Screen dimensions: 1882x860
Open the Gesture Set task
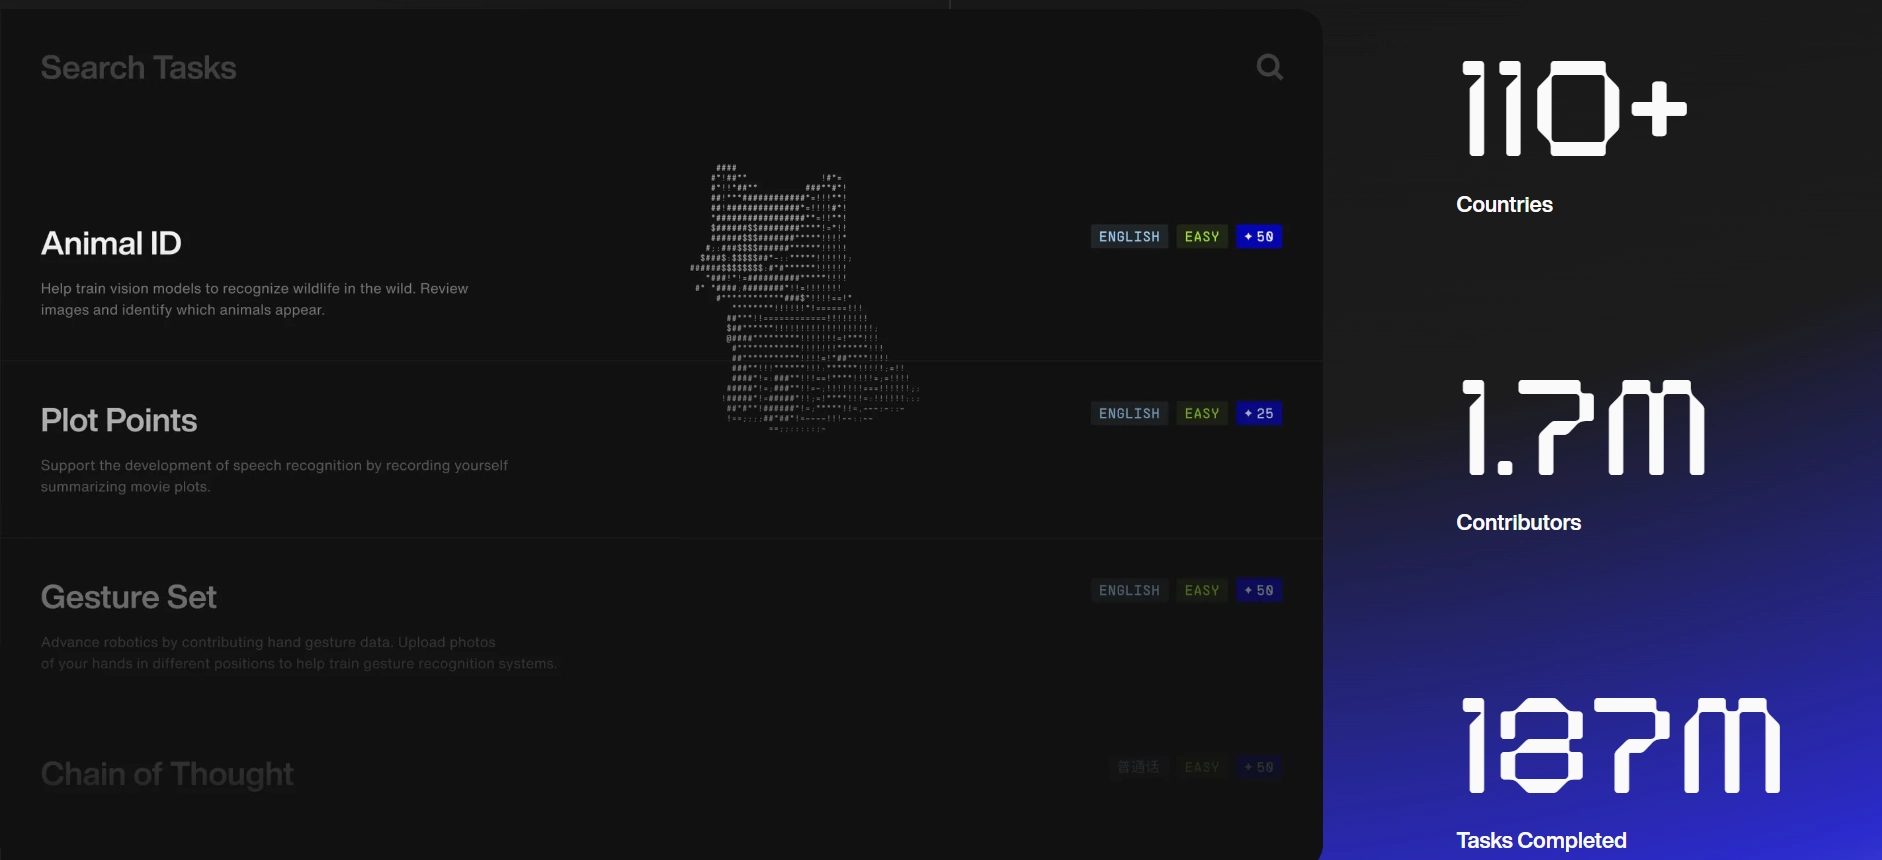(129, 597)
